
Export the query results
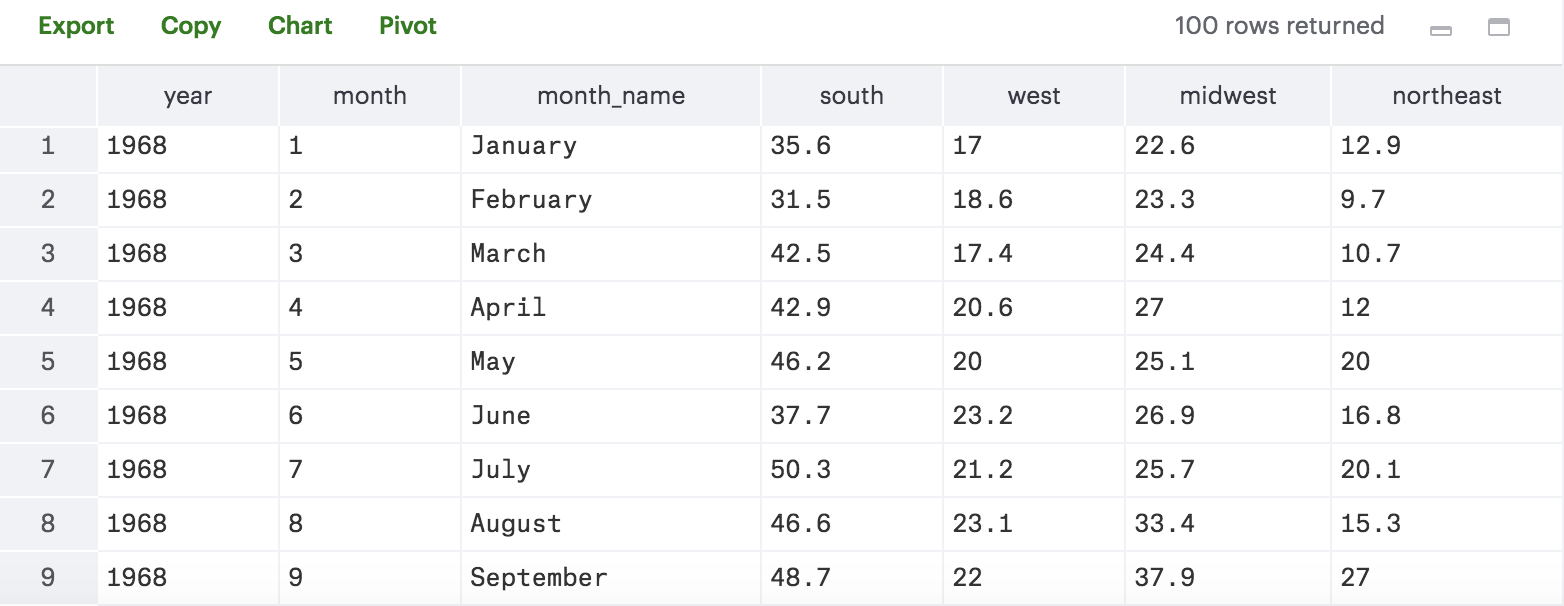click(77, 26)
